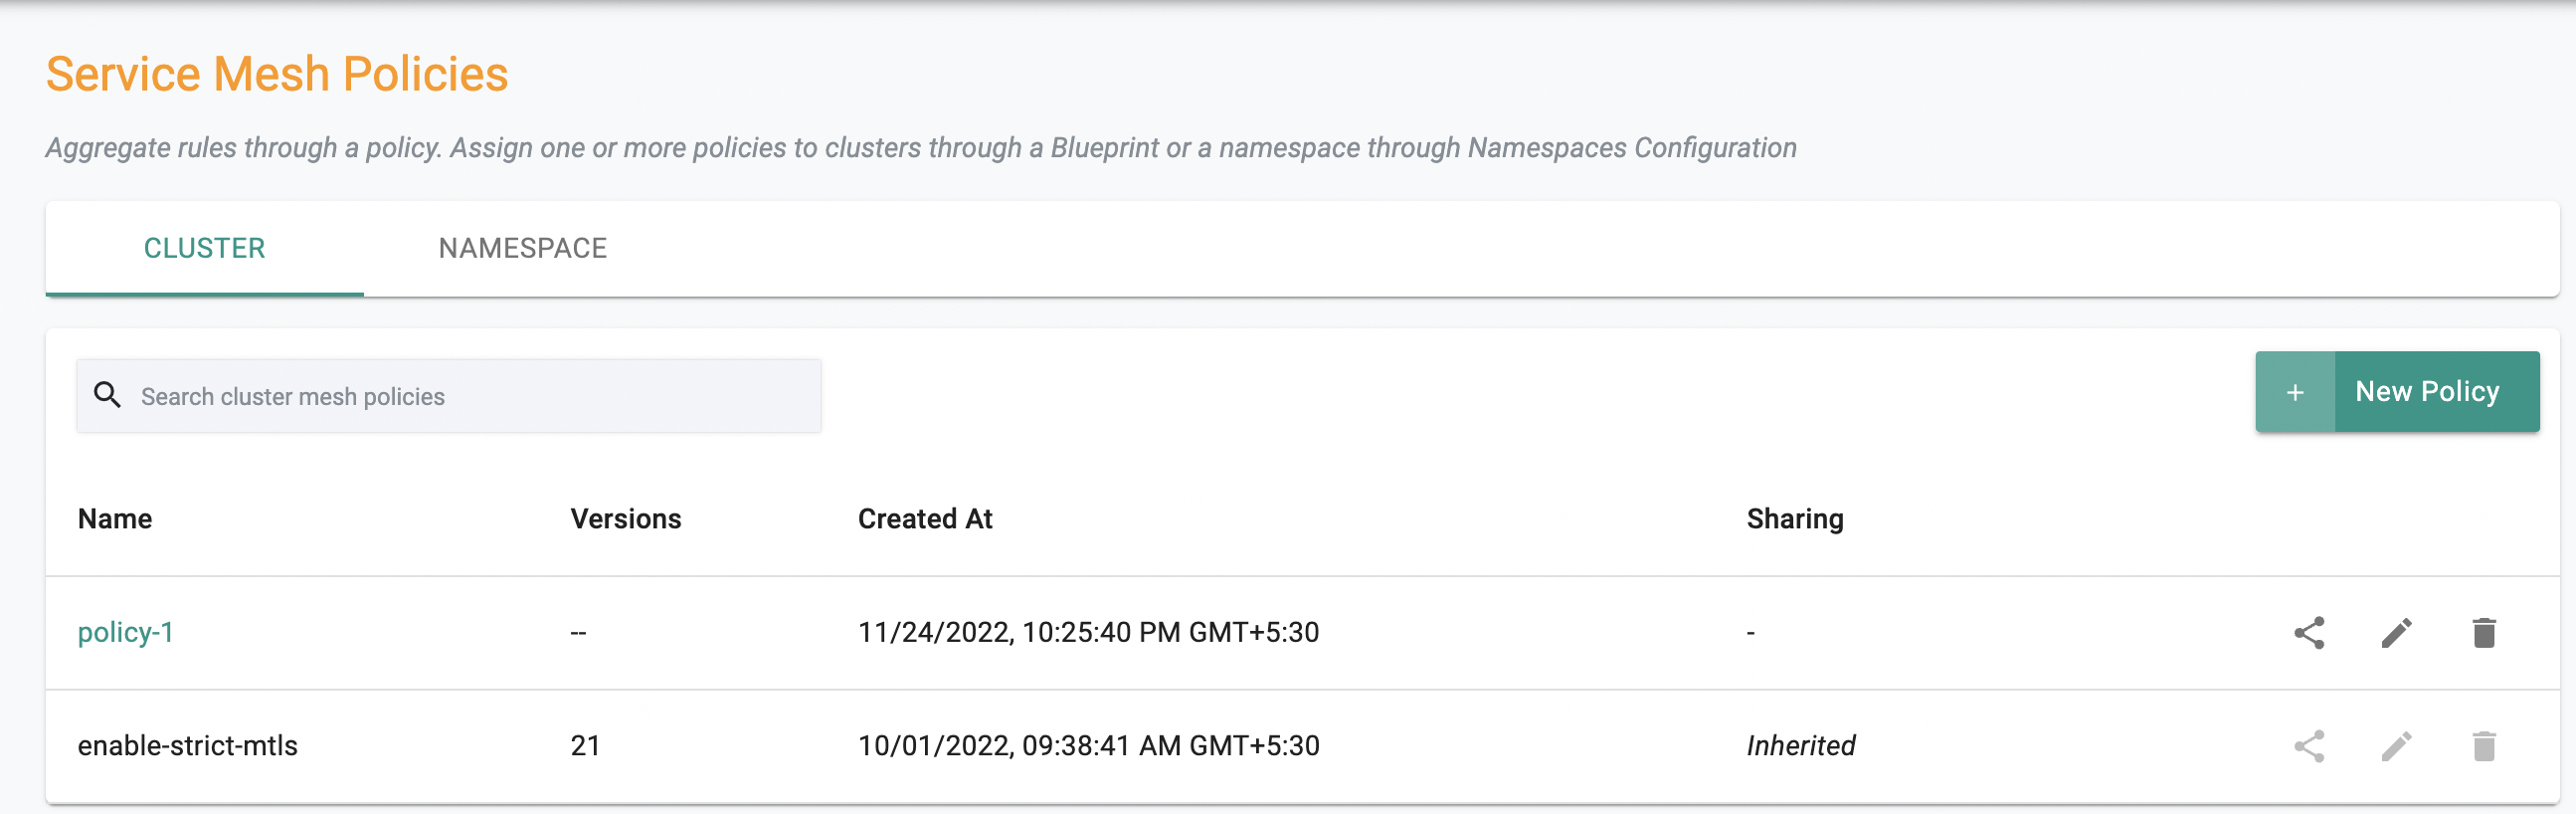
Task: Select the CLUSTER tab
Action: tap(204, 248)
